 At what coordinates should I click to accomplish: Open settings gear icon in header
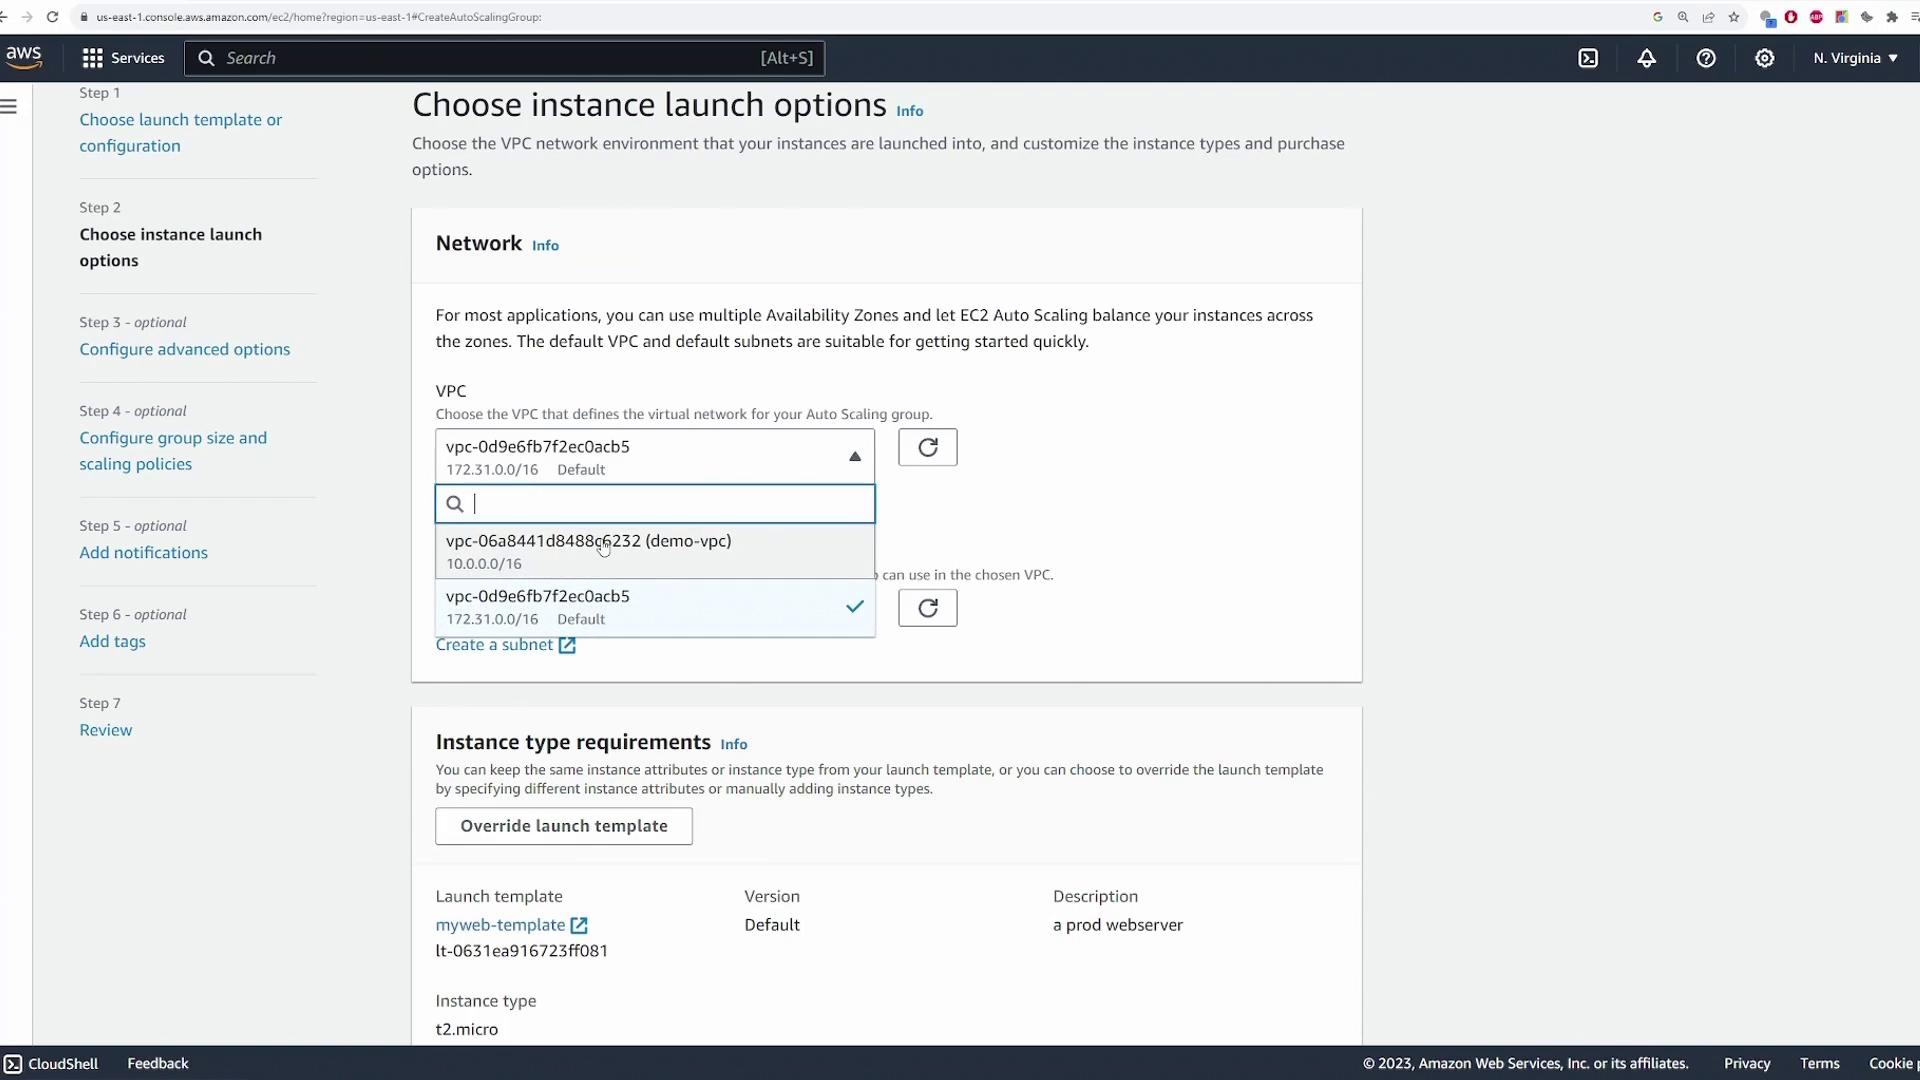1765,58
